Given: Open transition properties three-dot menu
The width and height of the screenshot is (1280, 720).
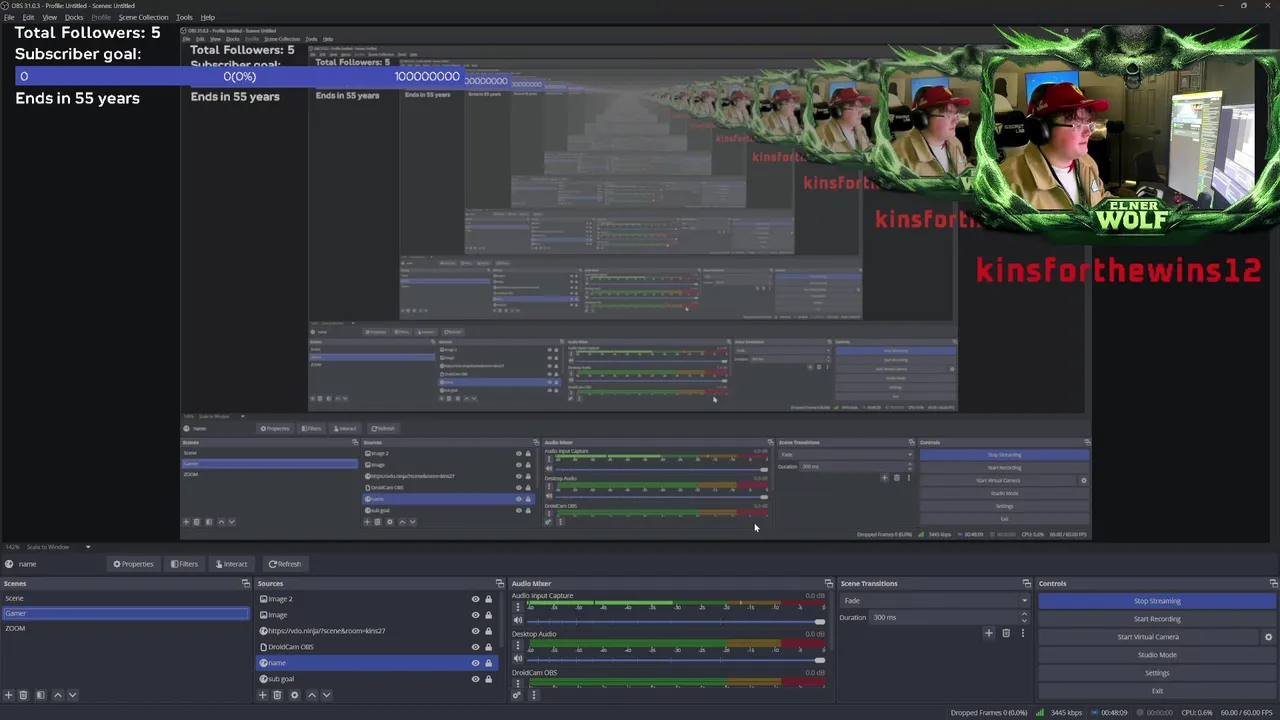Looking at the screenshot, I should click(x=1022, y=633).
